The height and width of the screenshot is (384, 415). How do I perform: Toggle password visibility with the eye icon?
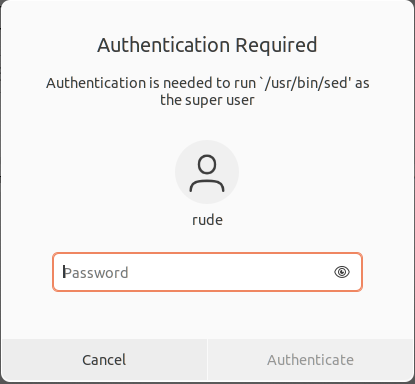pyautogui.click(x=342, y=272)
